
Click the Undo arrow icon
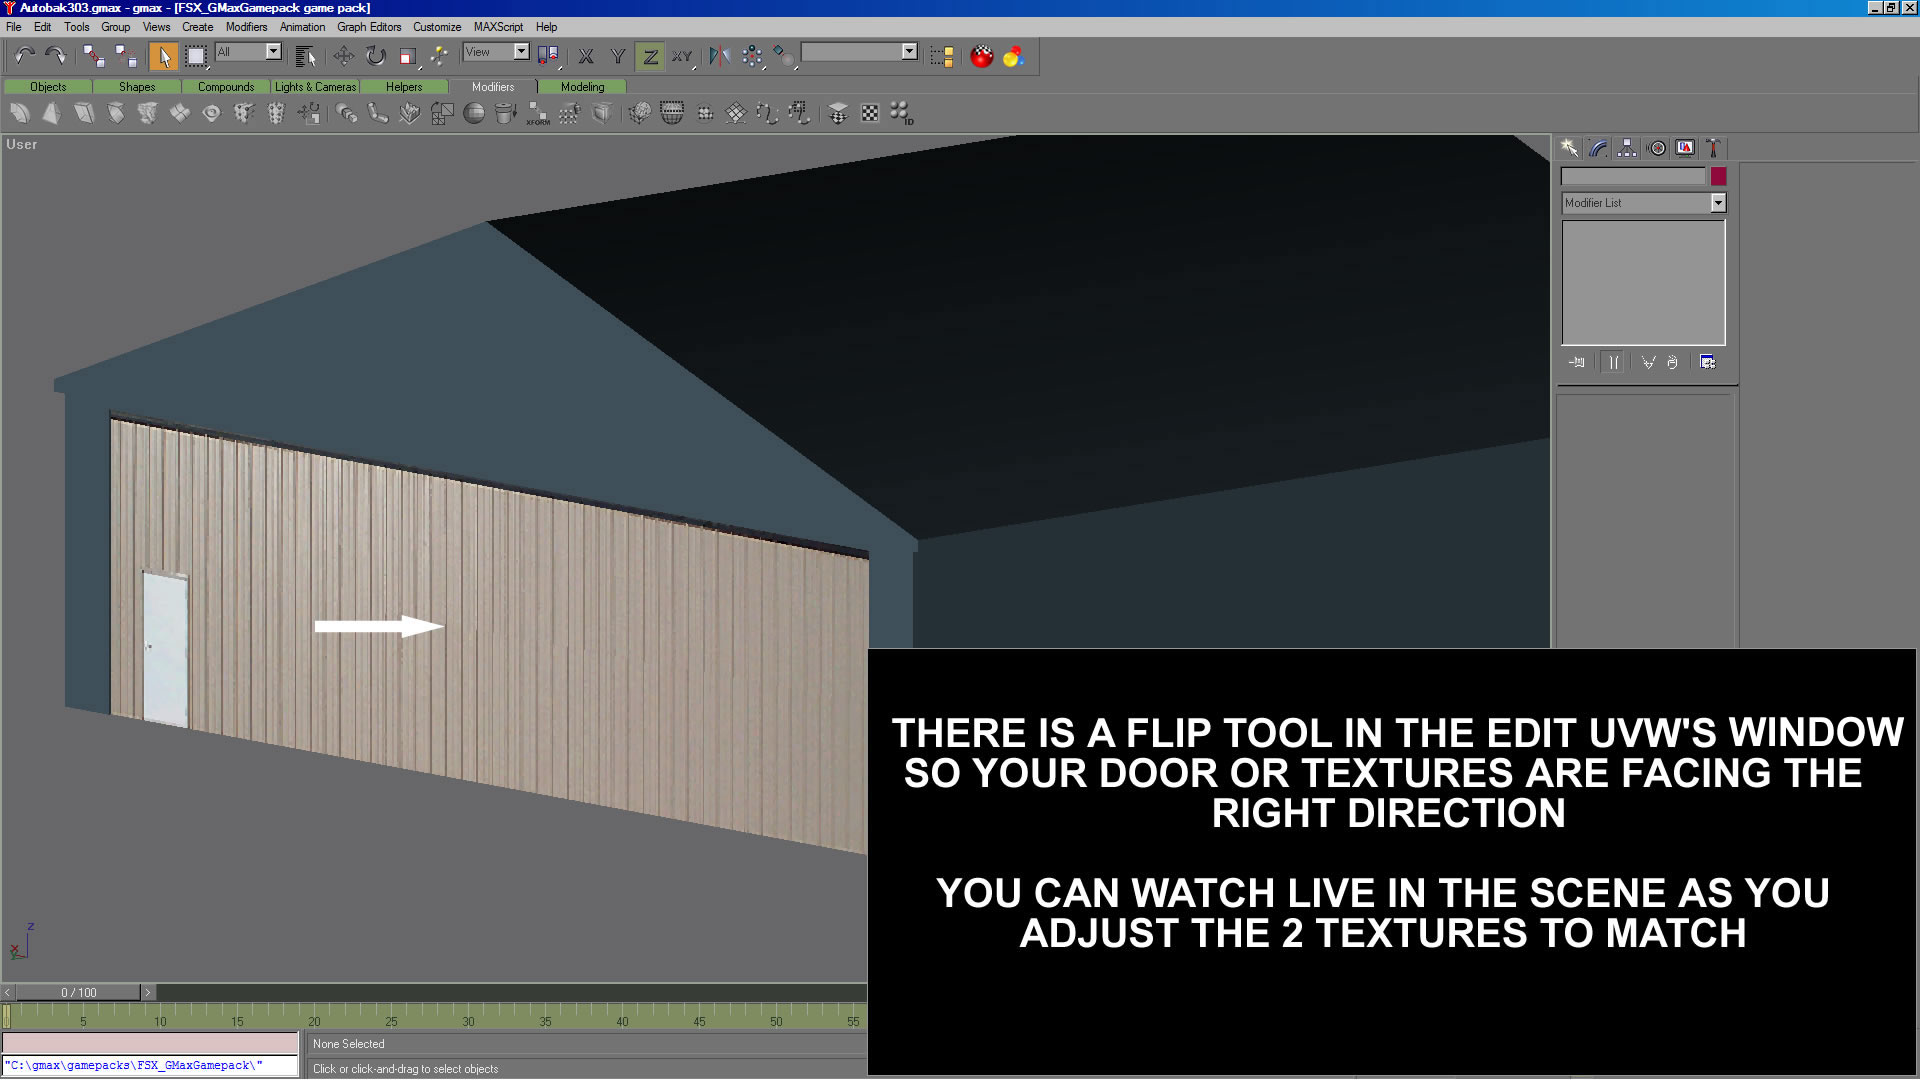[x=24, y=56]
